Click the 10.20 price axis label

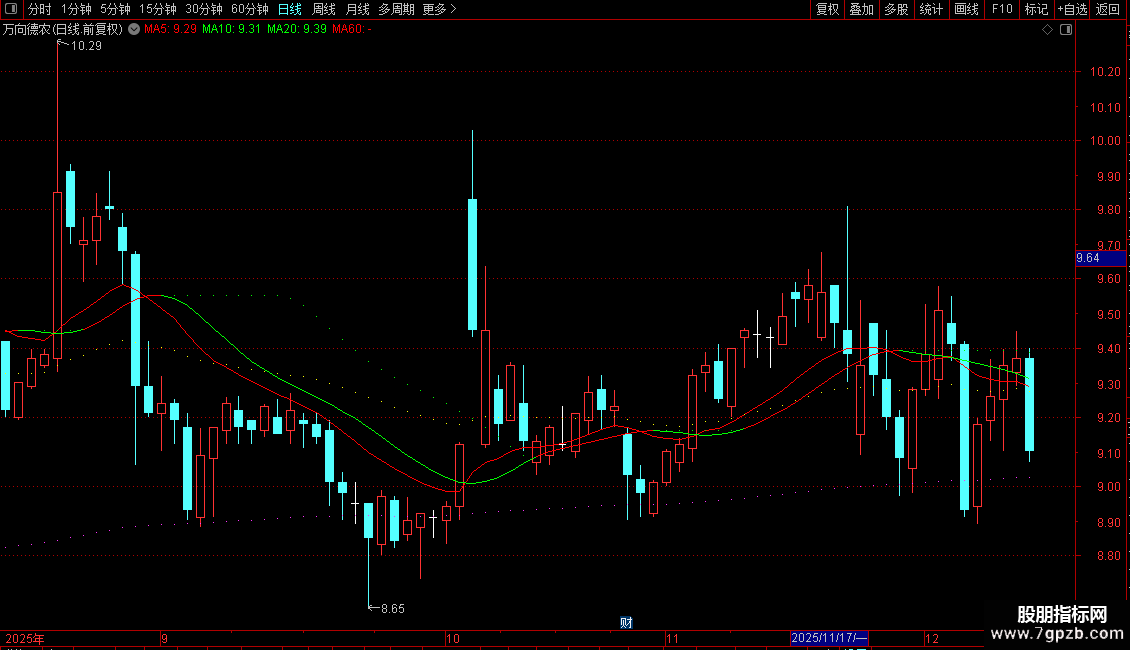tap(1105, 72)
